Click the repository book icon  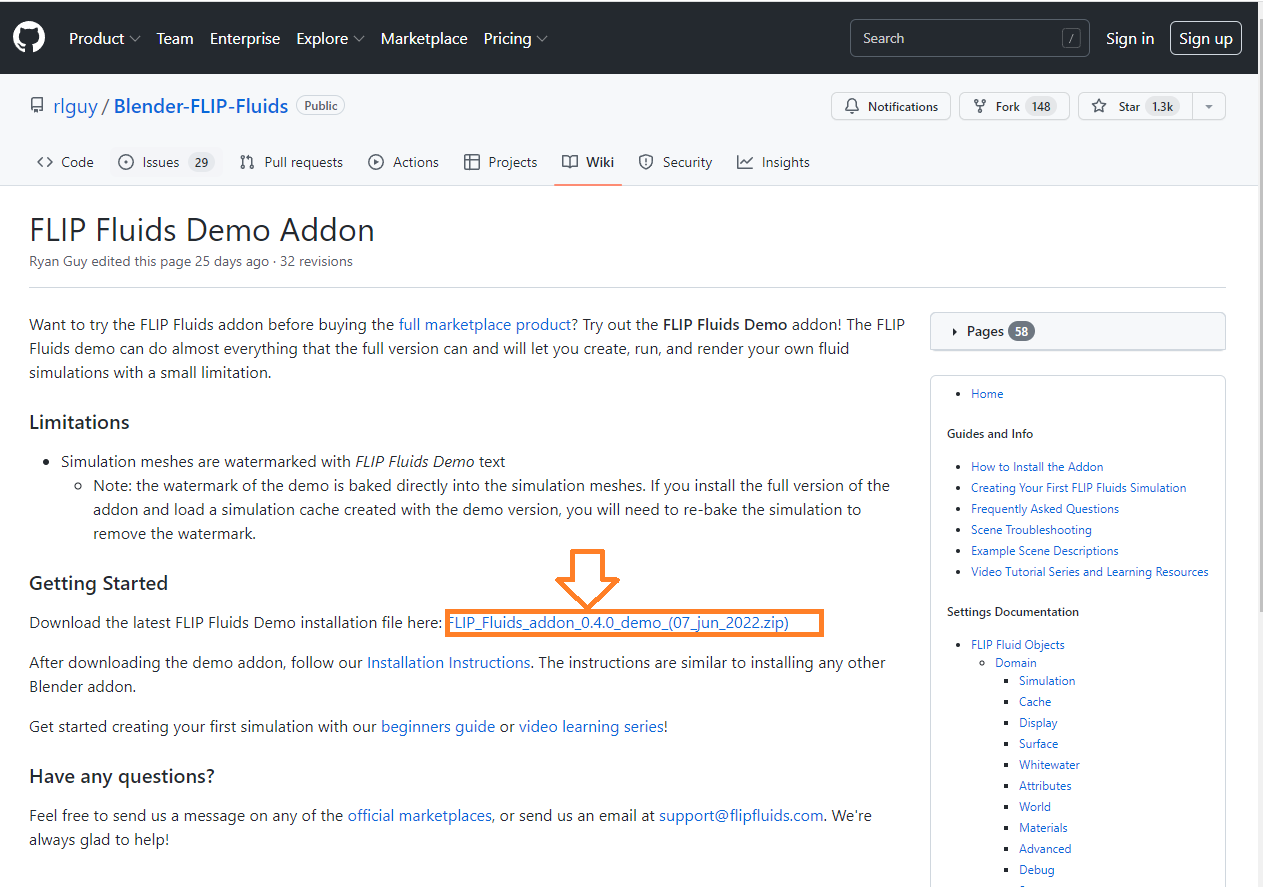point(37,106)
